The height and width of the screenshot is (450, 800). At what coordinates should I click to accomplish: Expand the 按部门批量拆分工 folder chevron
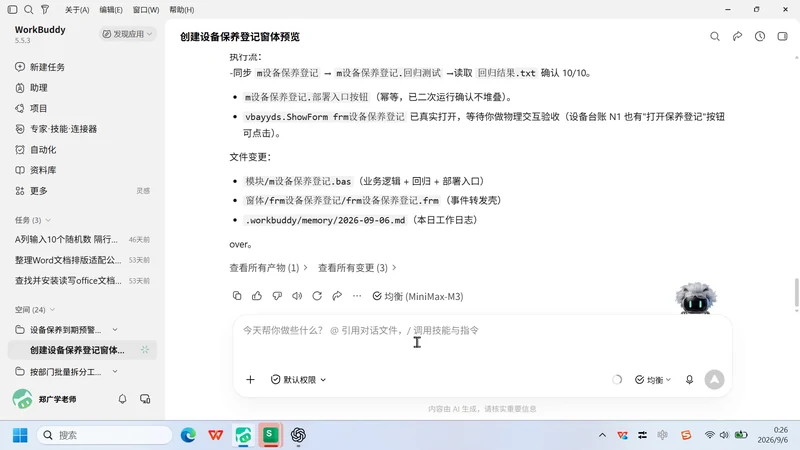[115, 372]
